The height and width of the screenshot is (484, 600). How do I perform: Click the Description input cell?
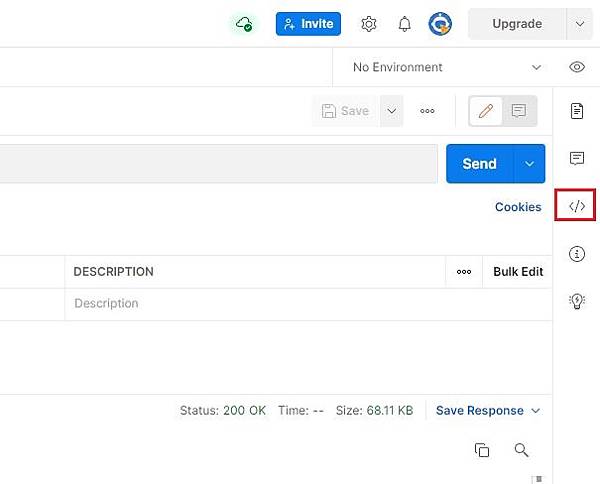coord(308,304)
